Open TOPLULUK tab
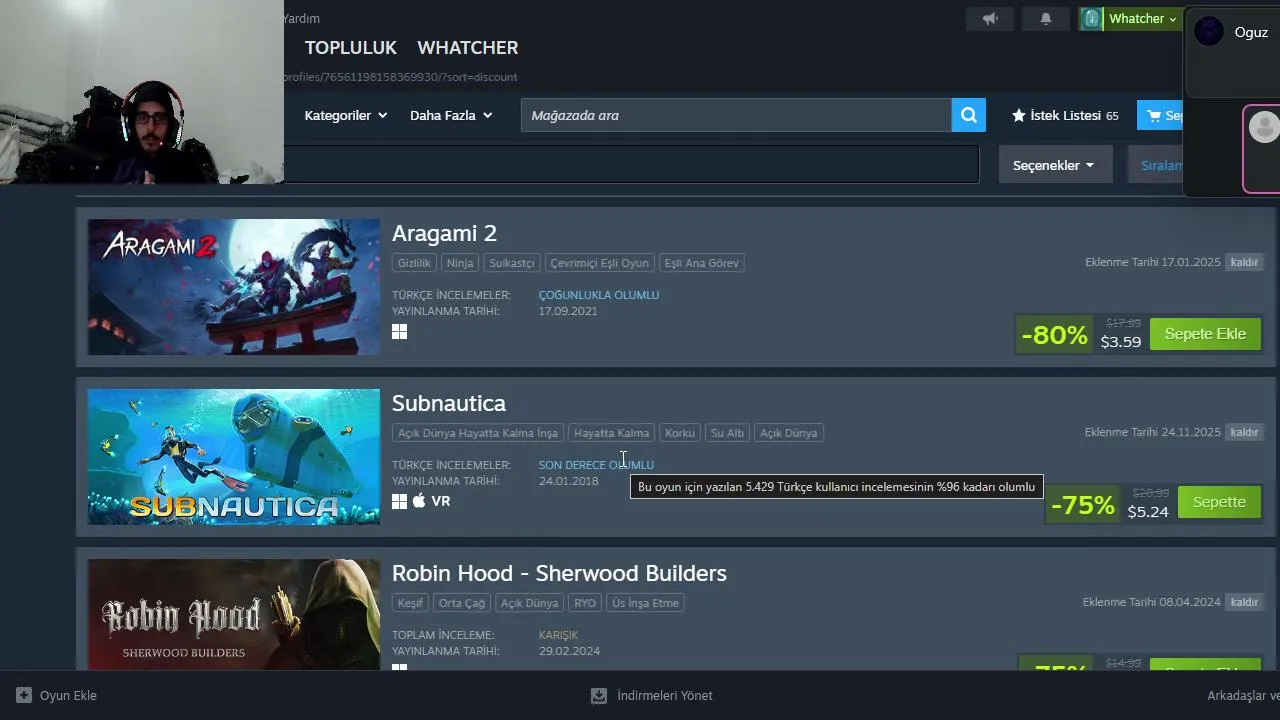 pos(351,47)
